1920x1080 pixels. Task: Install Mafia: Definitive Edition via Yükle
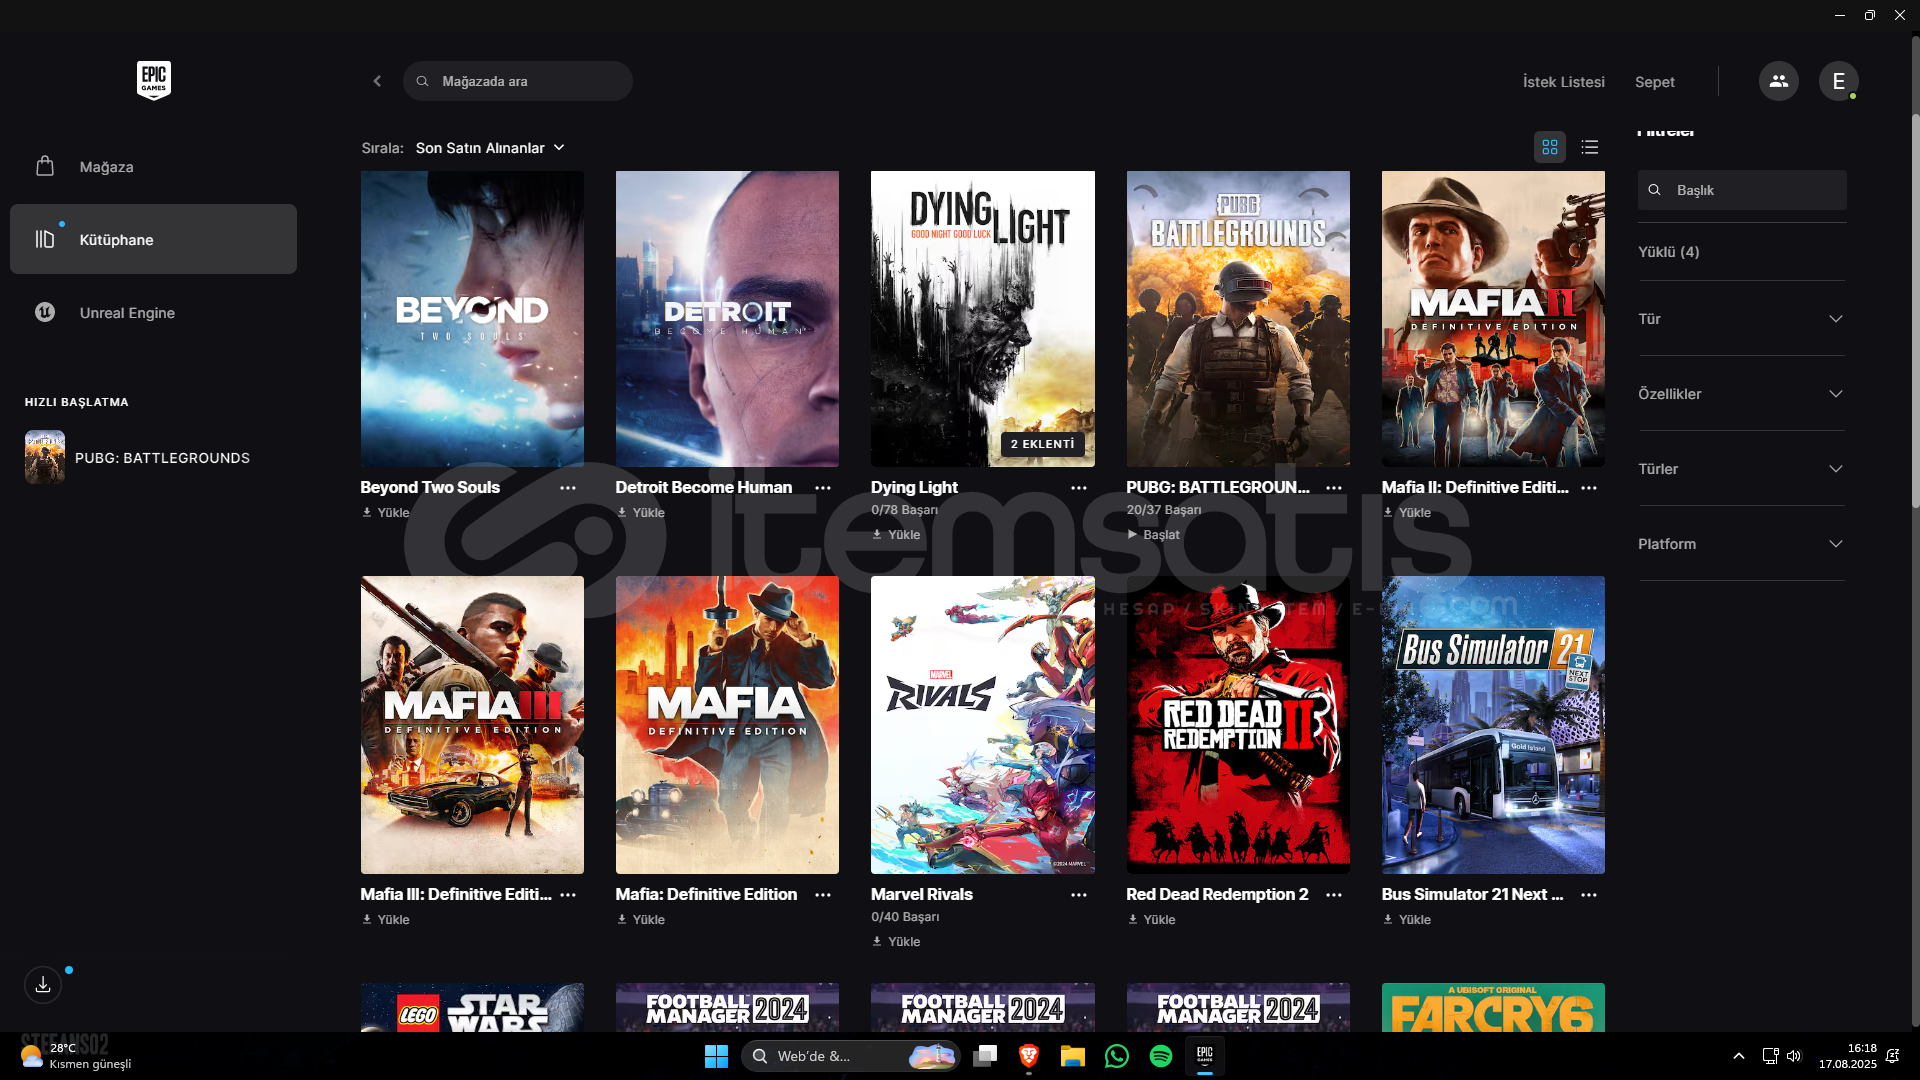(x=640, y=919)
